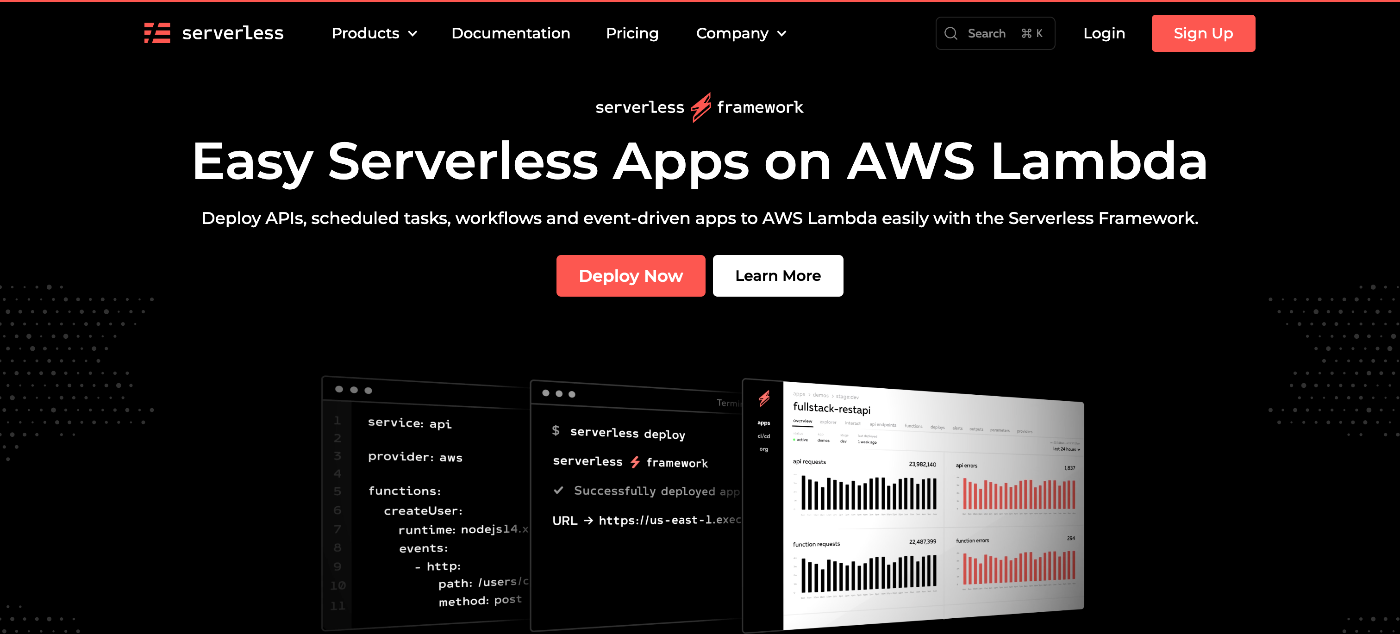Click the 'method: post' code line
Image resolution: width=1400 pixels, height=634 pixels.
(480, 601)
